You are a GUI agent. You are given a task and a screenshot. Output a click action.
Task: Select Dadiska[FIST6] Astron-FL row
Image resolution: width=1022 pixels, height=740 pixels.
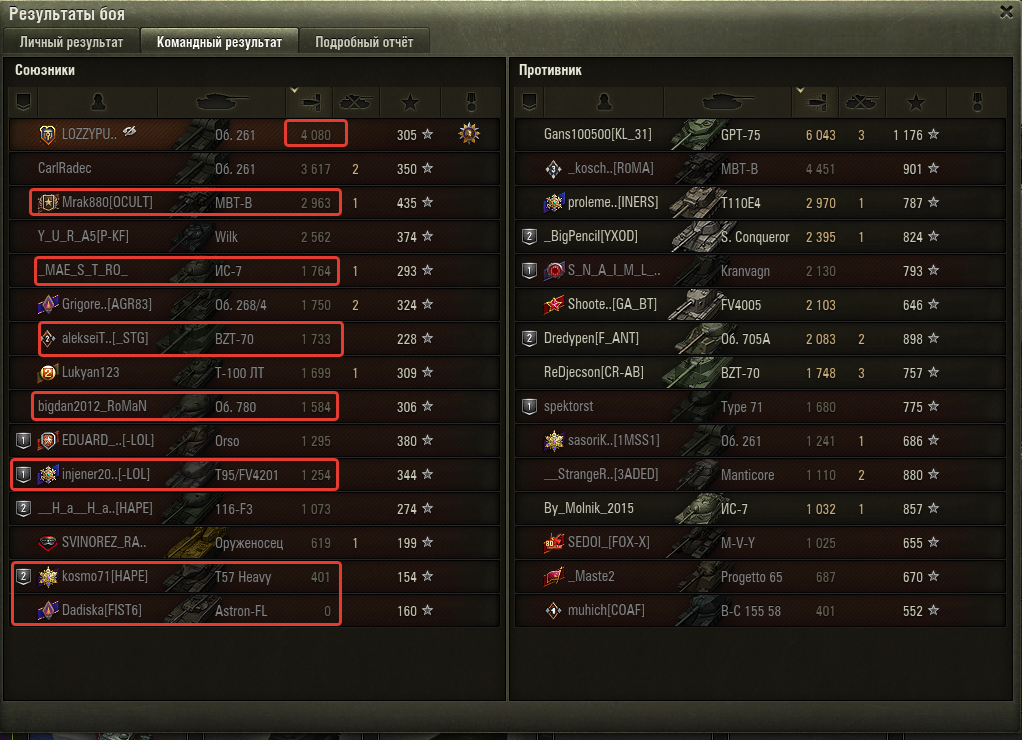click(255, 610)
